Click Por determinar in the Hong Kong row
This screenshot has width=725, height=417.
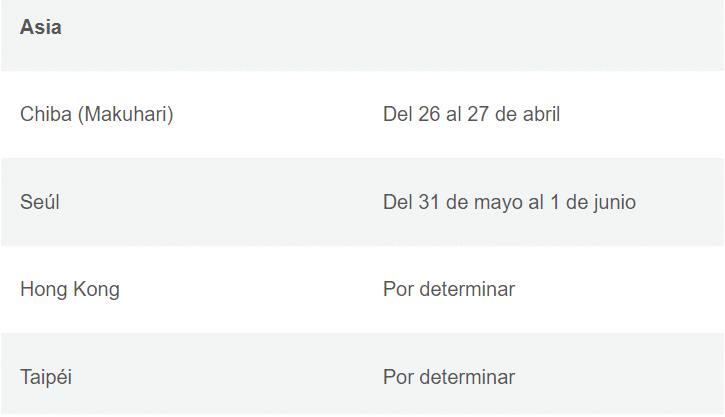449,289
